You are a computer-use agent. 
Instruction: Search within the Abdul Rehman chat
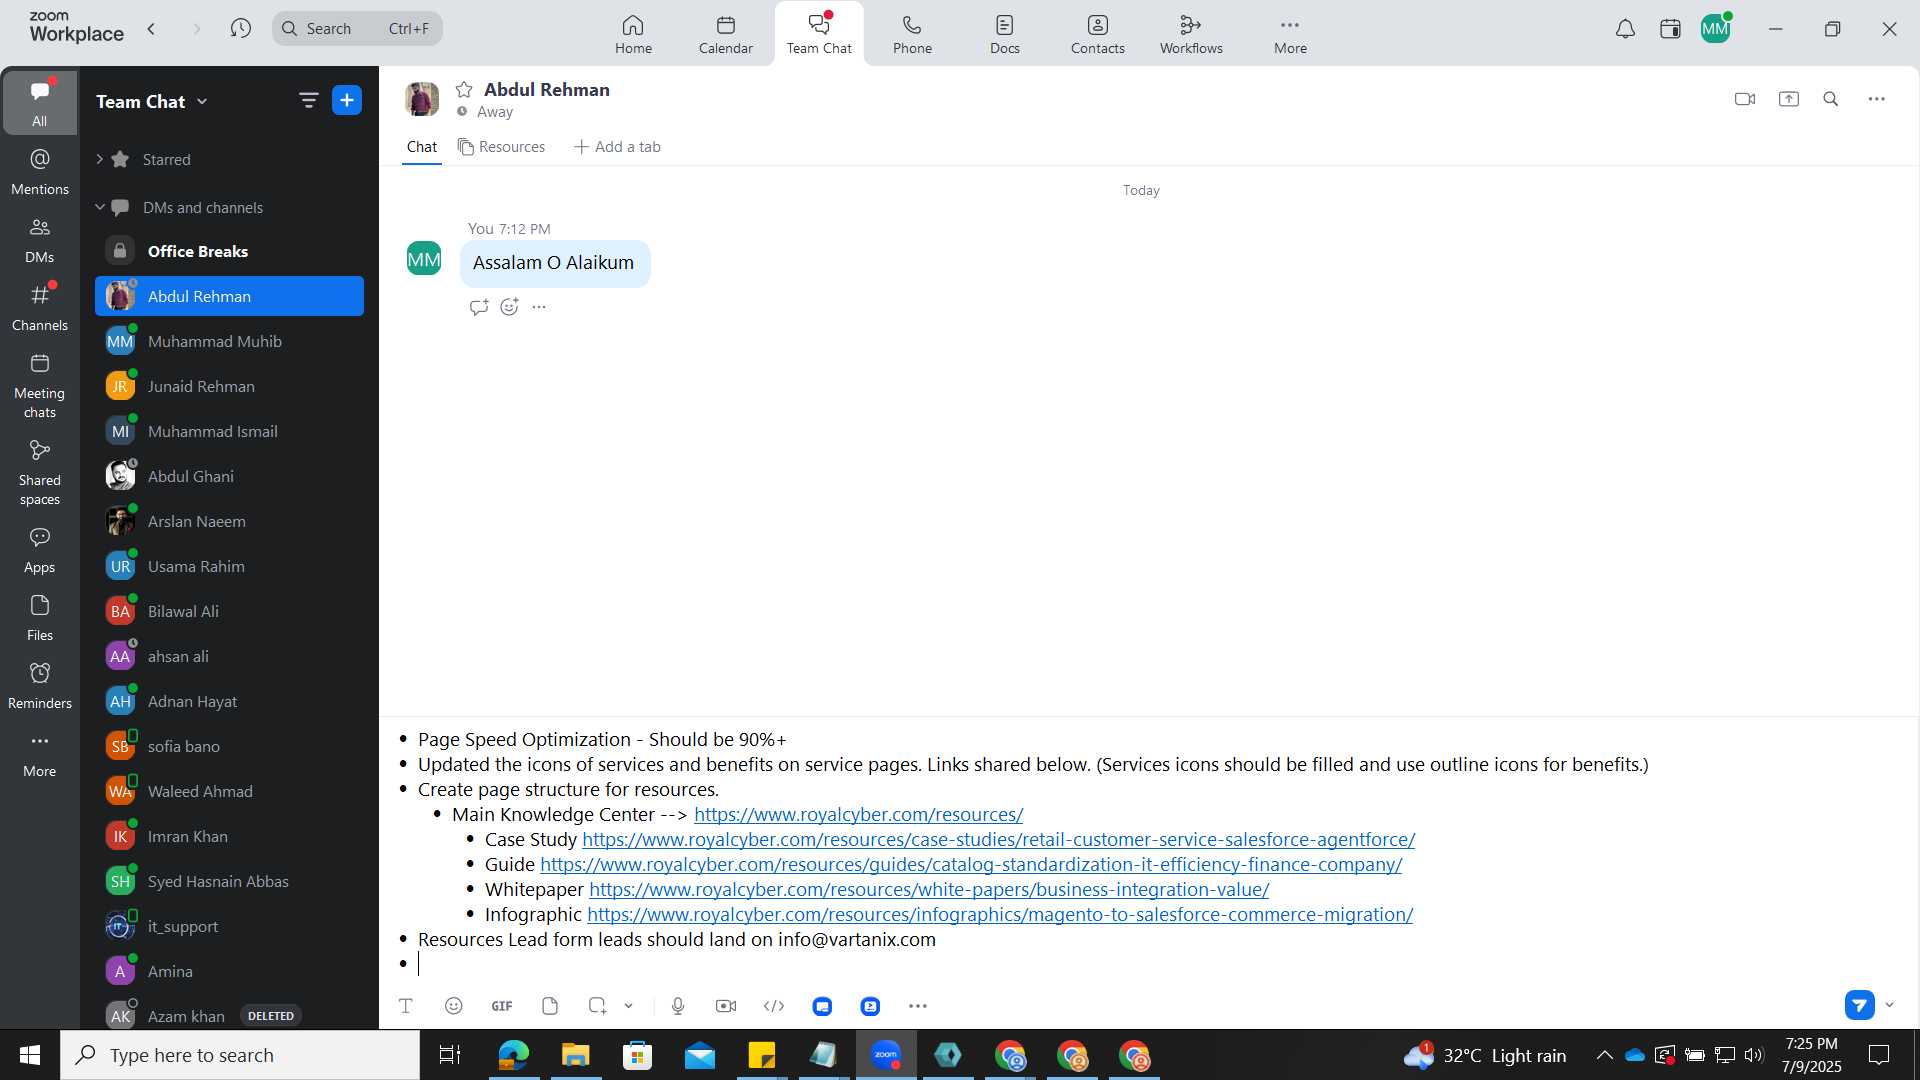click(1831, 99)
